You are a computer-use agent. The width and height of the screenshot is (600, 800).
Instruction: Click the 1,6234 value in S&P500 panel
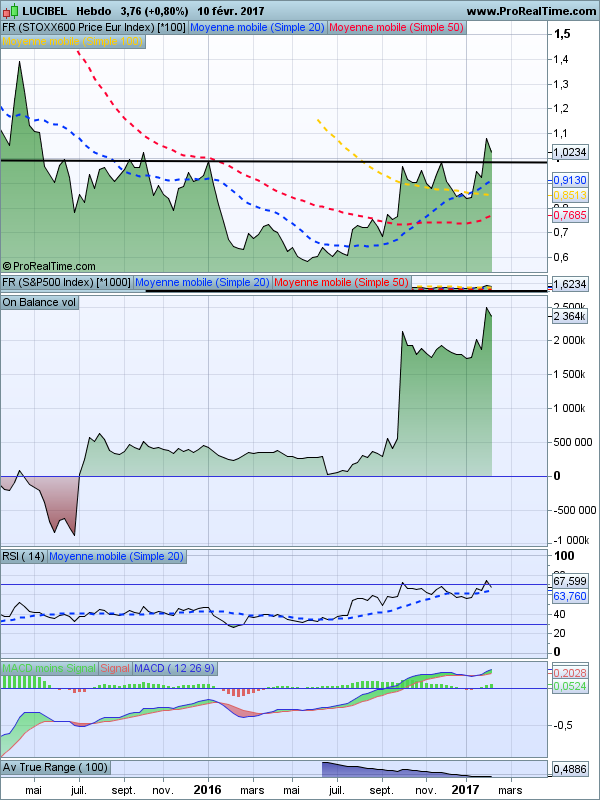coord(570,284)
